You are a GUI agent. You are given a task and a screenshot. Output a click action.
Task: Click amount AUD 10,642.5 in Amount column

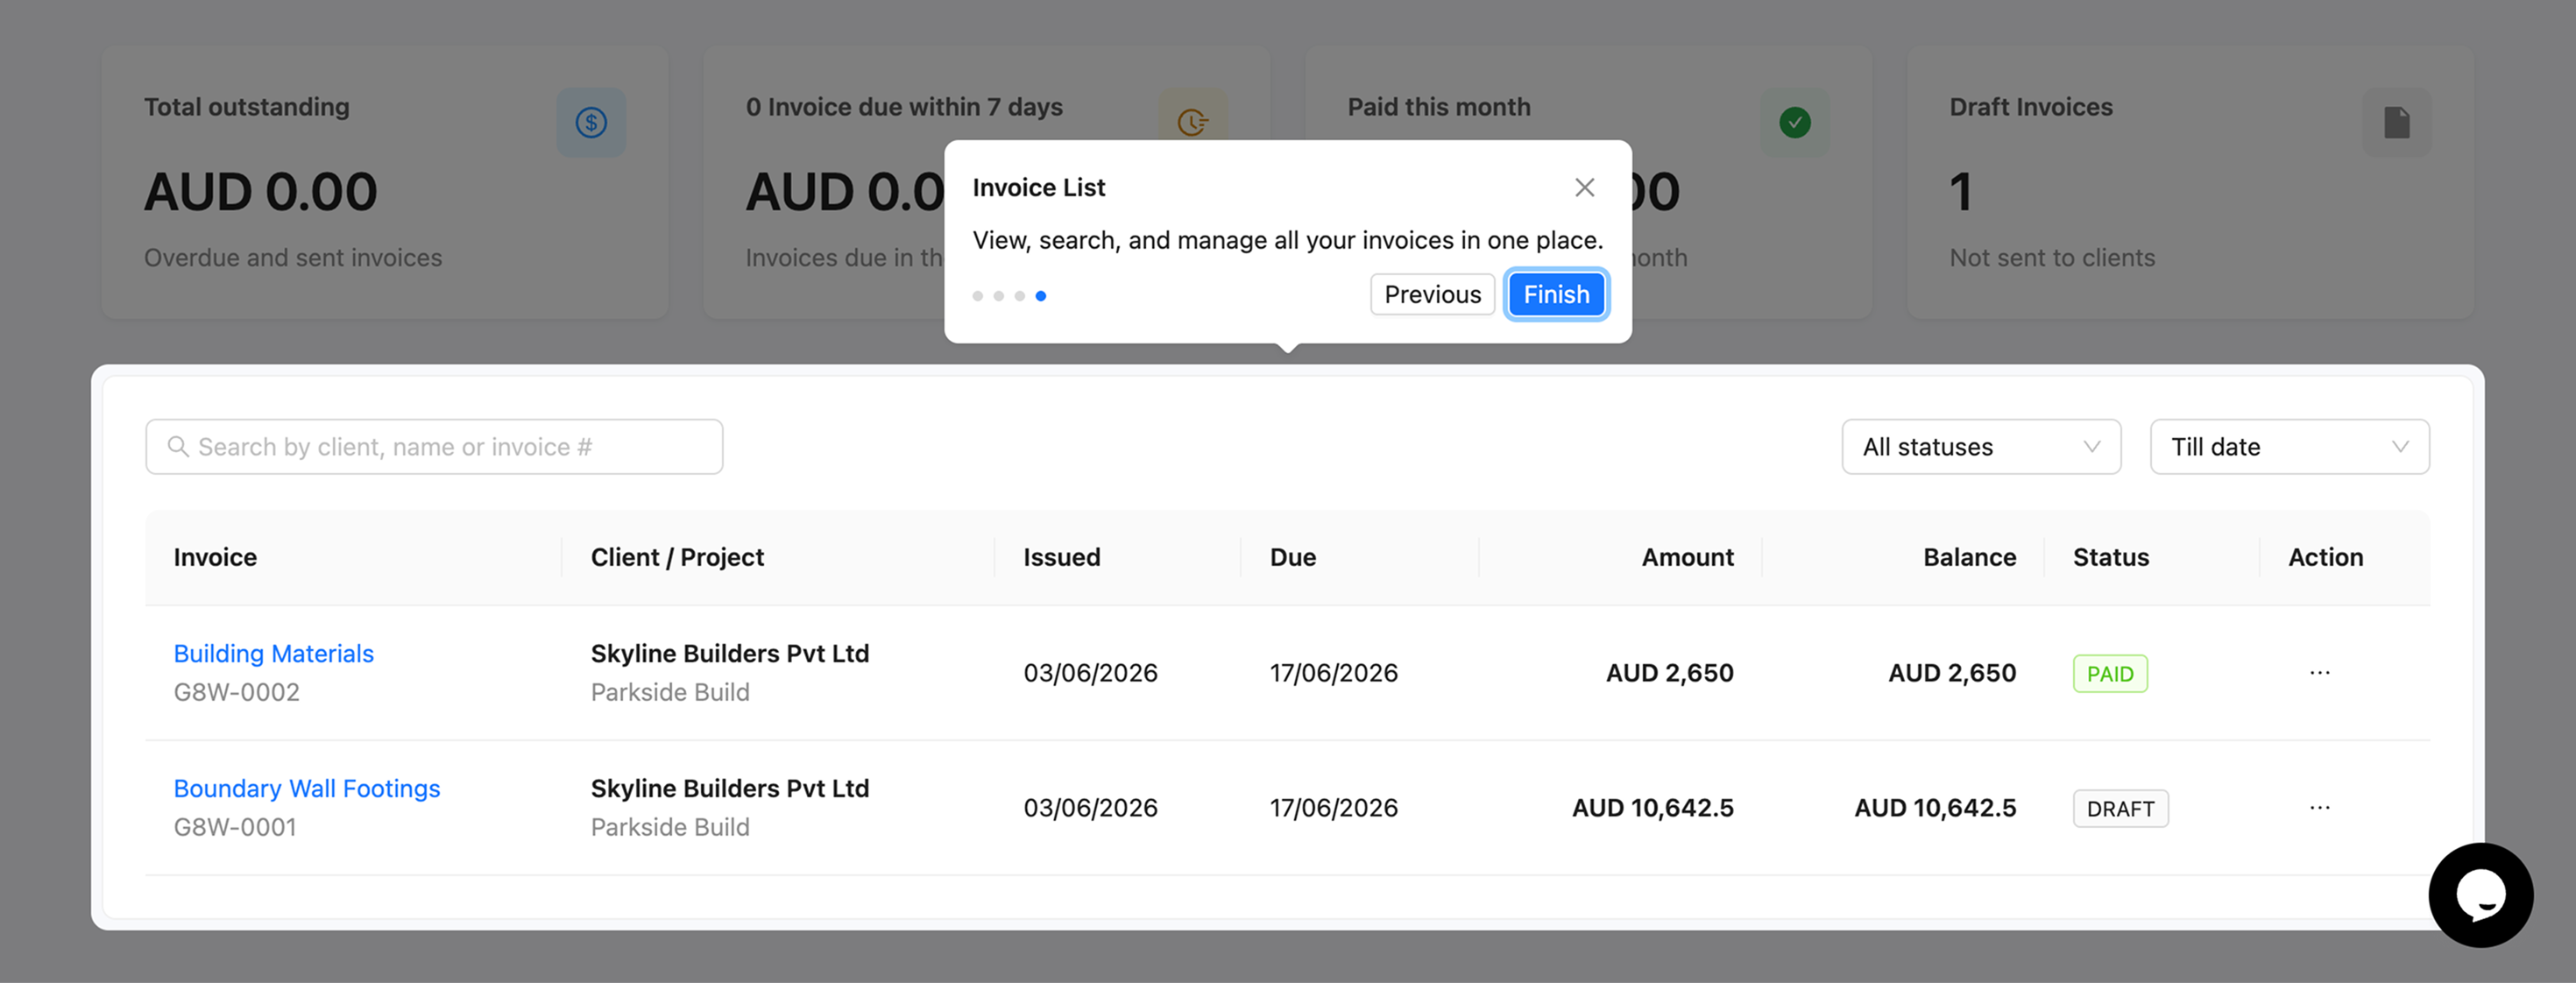[1652, 808]
